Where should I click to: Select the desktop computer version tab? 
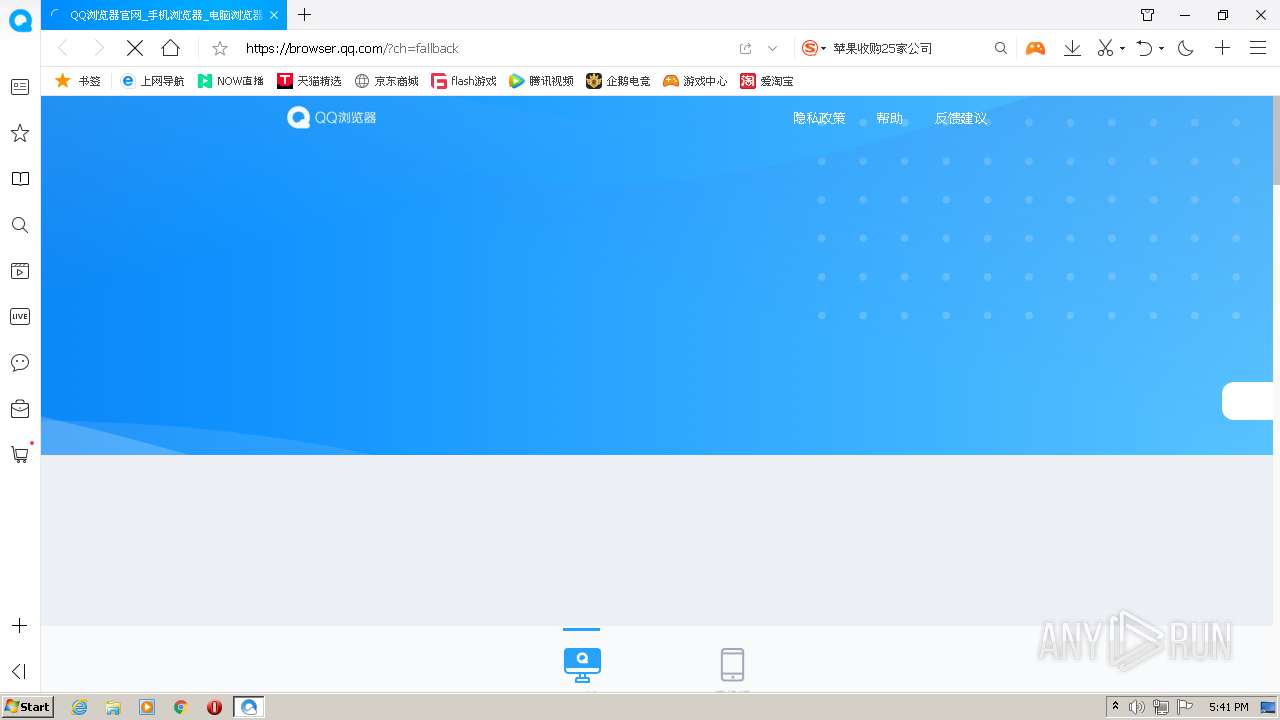click(582, 664)
